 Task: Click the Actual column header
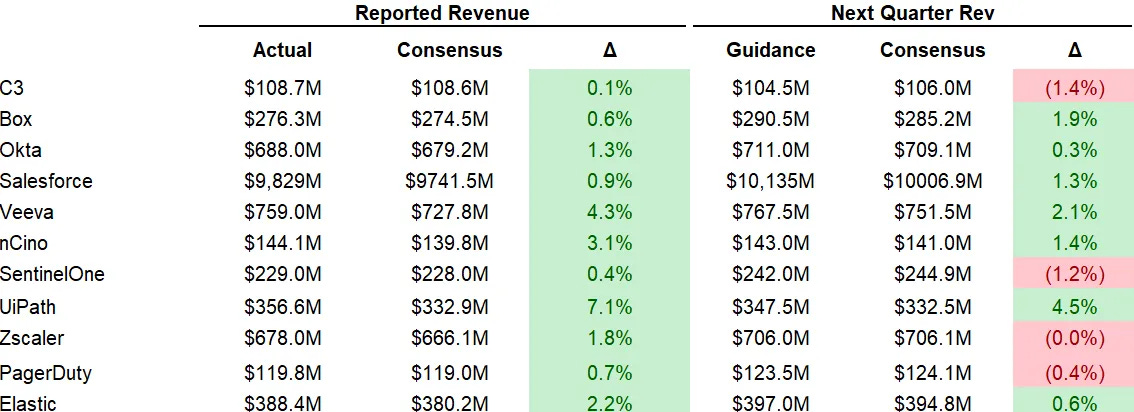click(283, 50)
